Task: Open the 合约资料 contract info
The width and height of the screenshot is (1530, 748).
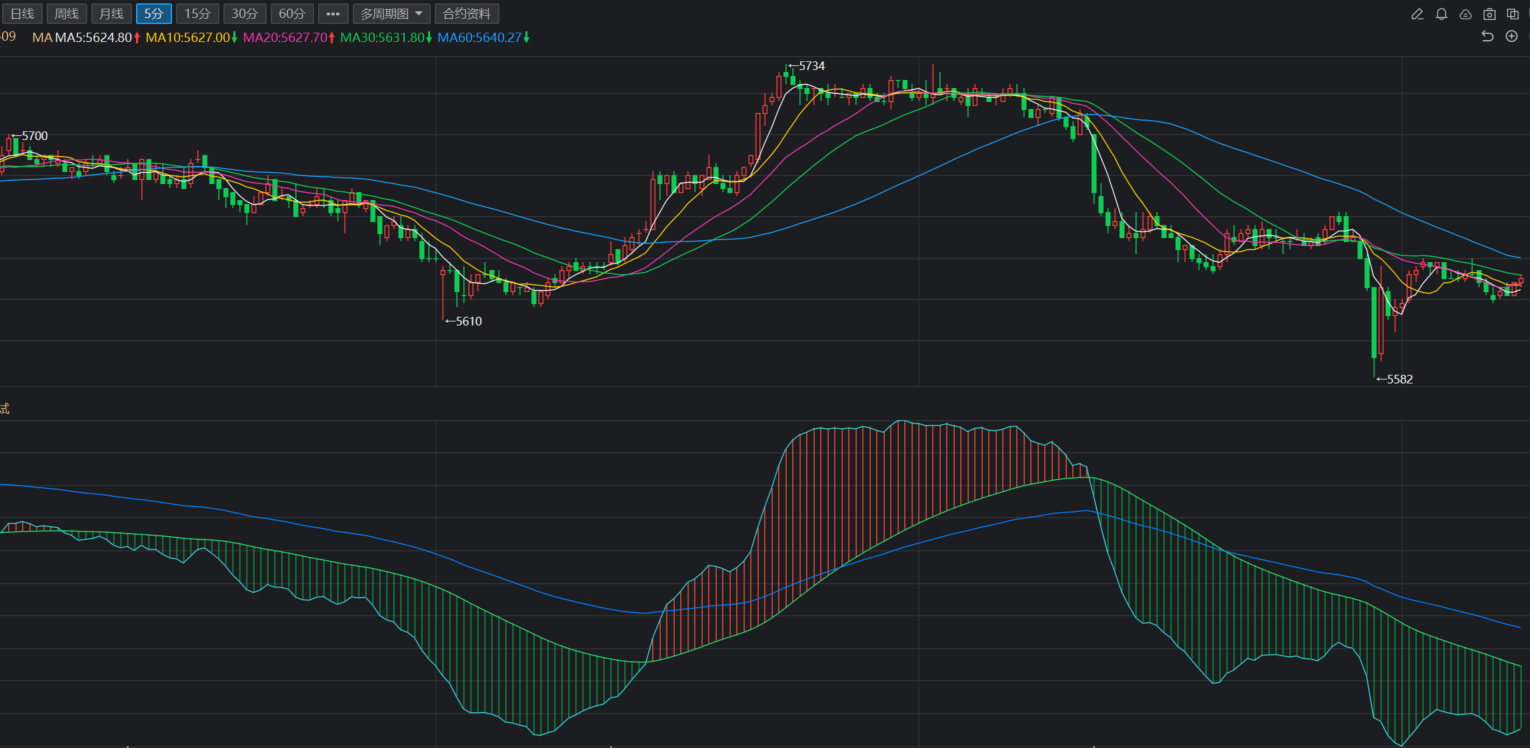Action: point(467,14)
